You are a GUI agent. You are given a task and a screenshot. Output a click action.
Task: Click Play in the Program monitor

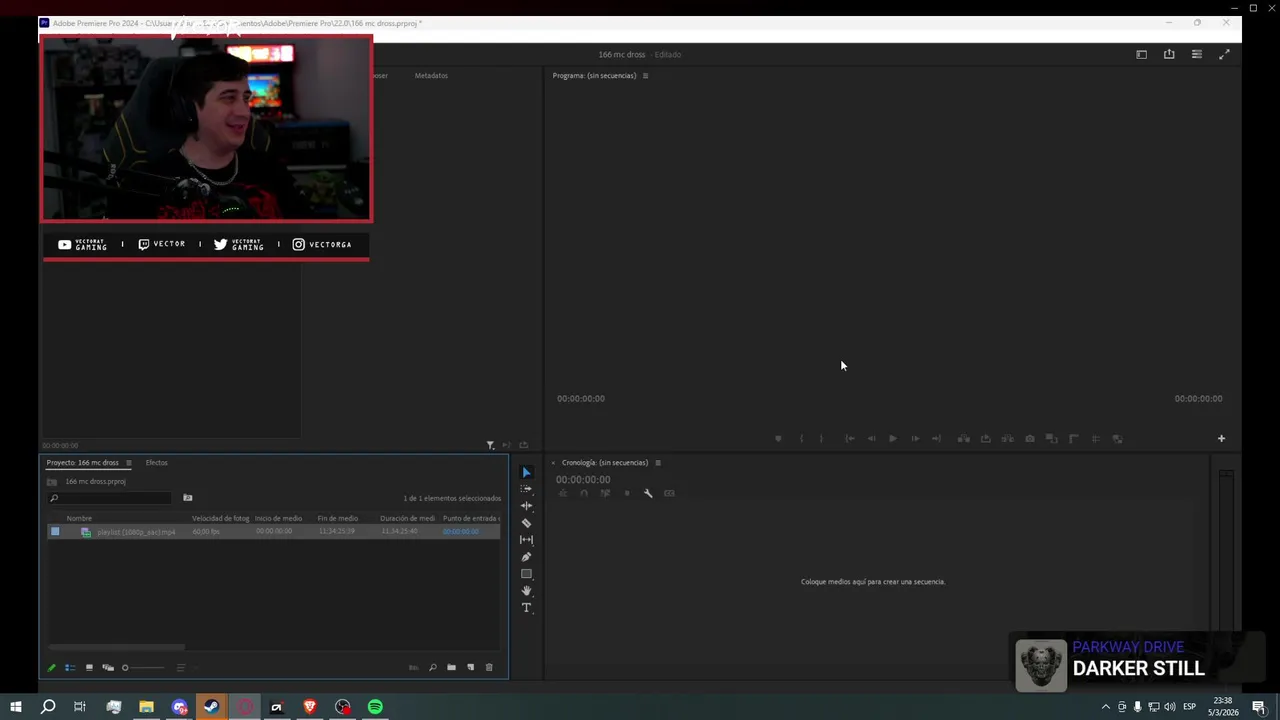[x=892, y=439]
